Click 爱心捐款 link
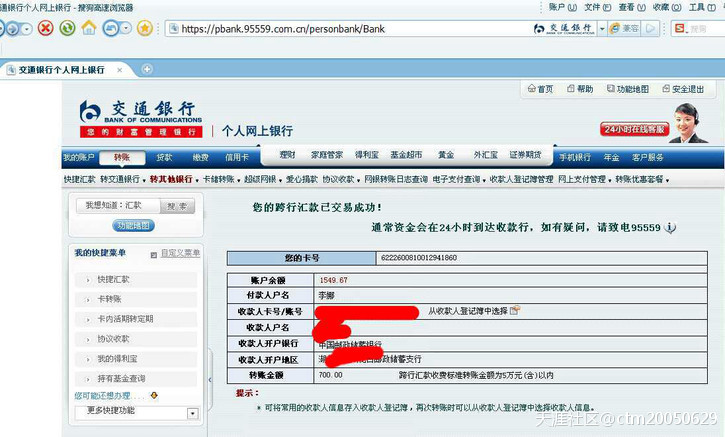Image resolution: width=725 pixels, height=437 pixels. pyautogui.click(x=301, y=179)
